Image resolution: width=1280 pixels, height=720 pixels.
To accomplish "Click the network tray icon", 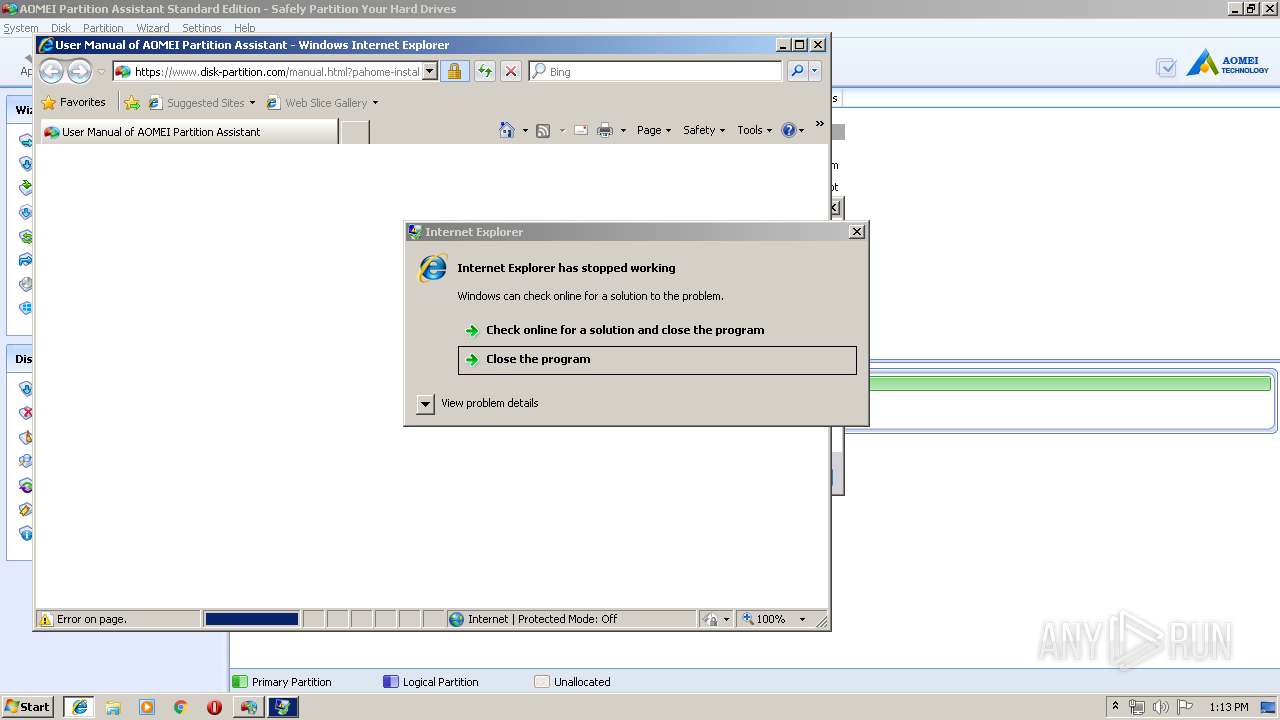I will (1137, 707).
